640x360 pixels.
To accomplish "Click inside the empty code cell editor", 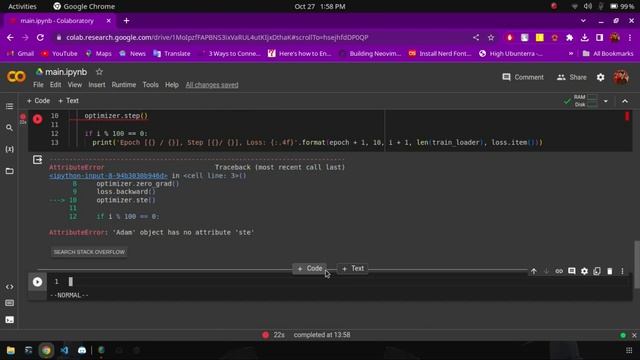I will coord(339,282).
